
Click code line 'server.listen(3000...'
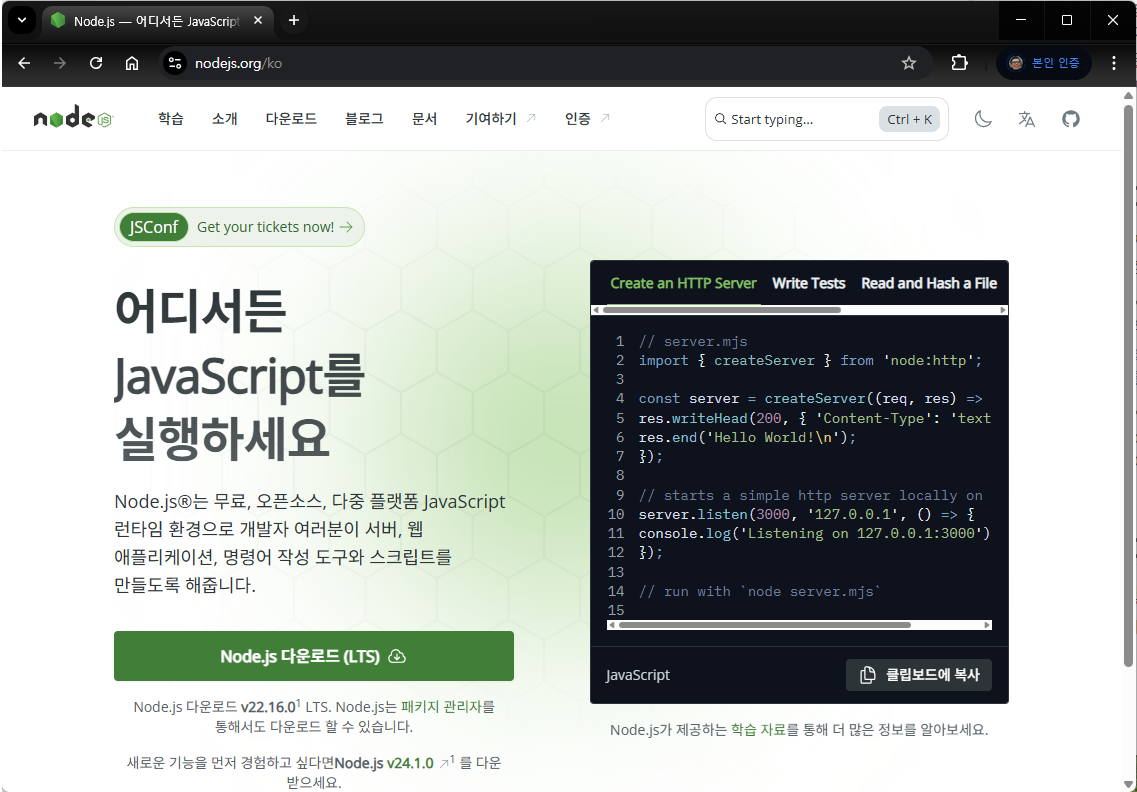tap(806, 514)
